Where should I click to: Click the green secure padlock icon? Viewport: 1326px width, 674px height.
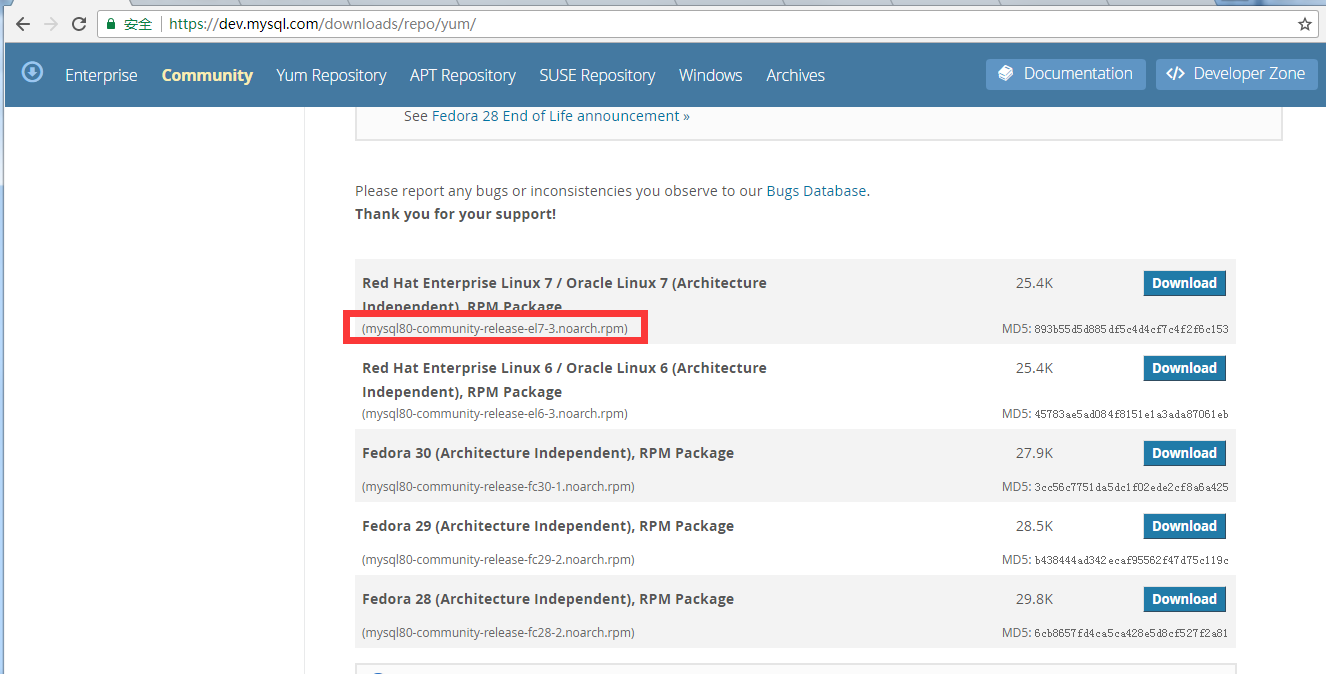pos(111,24)
